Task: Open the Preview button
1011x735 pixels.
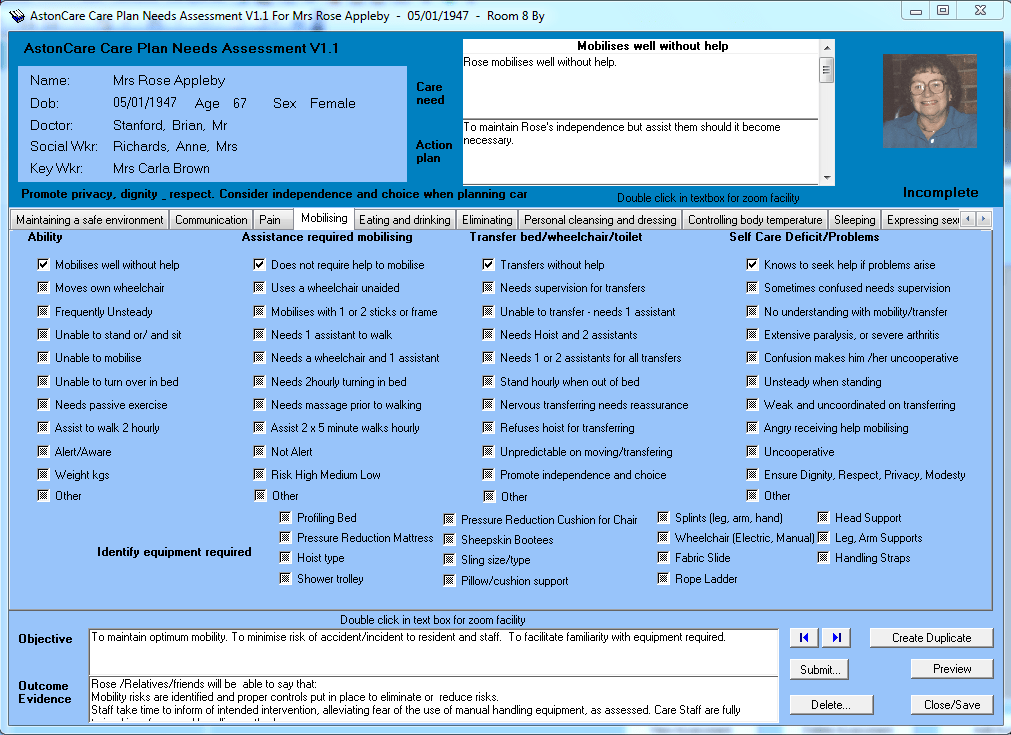Action: coord(952,669)
